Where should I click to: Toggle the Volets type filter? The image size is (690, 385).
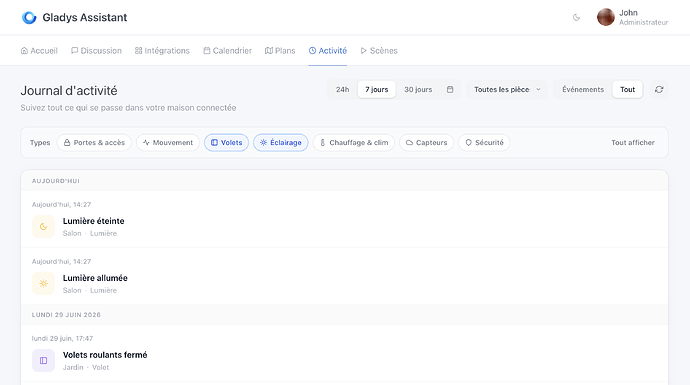[226, 143]
